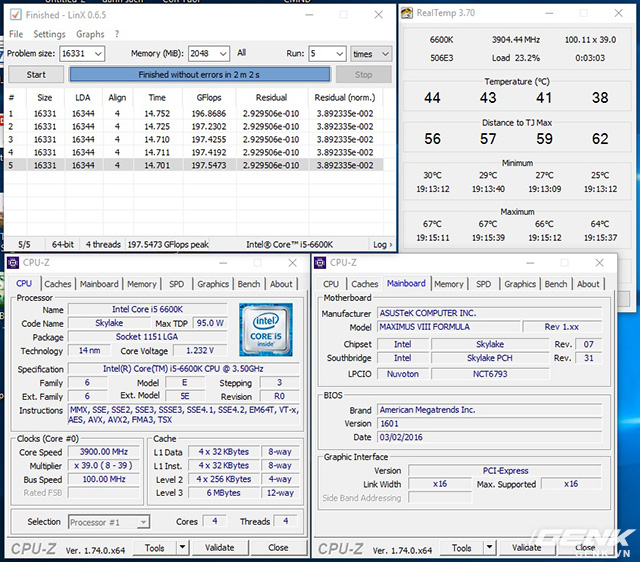The width and height of the screenshot is (640, 562).
Task: Click Validate button in right CPU-Z
Action: [527, 548]
